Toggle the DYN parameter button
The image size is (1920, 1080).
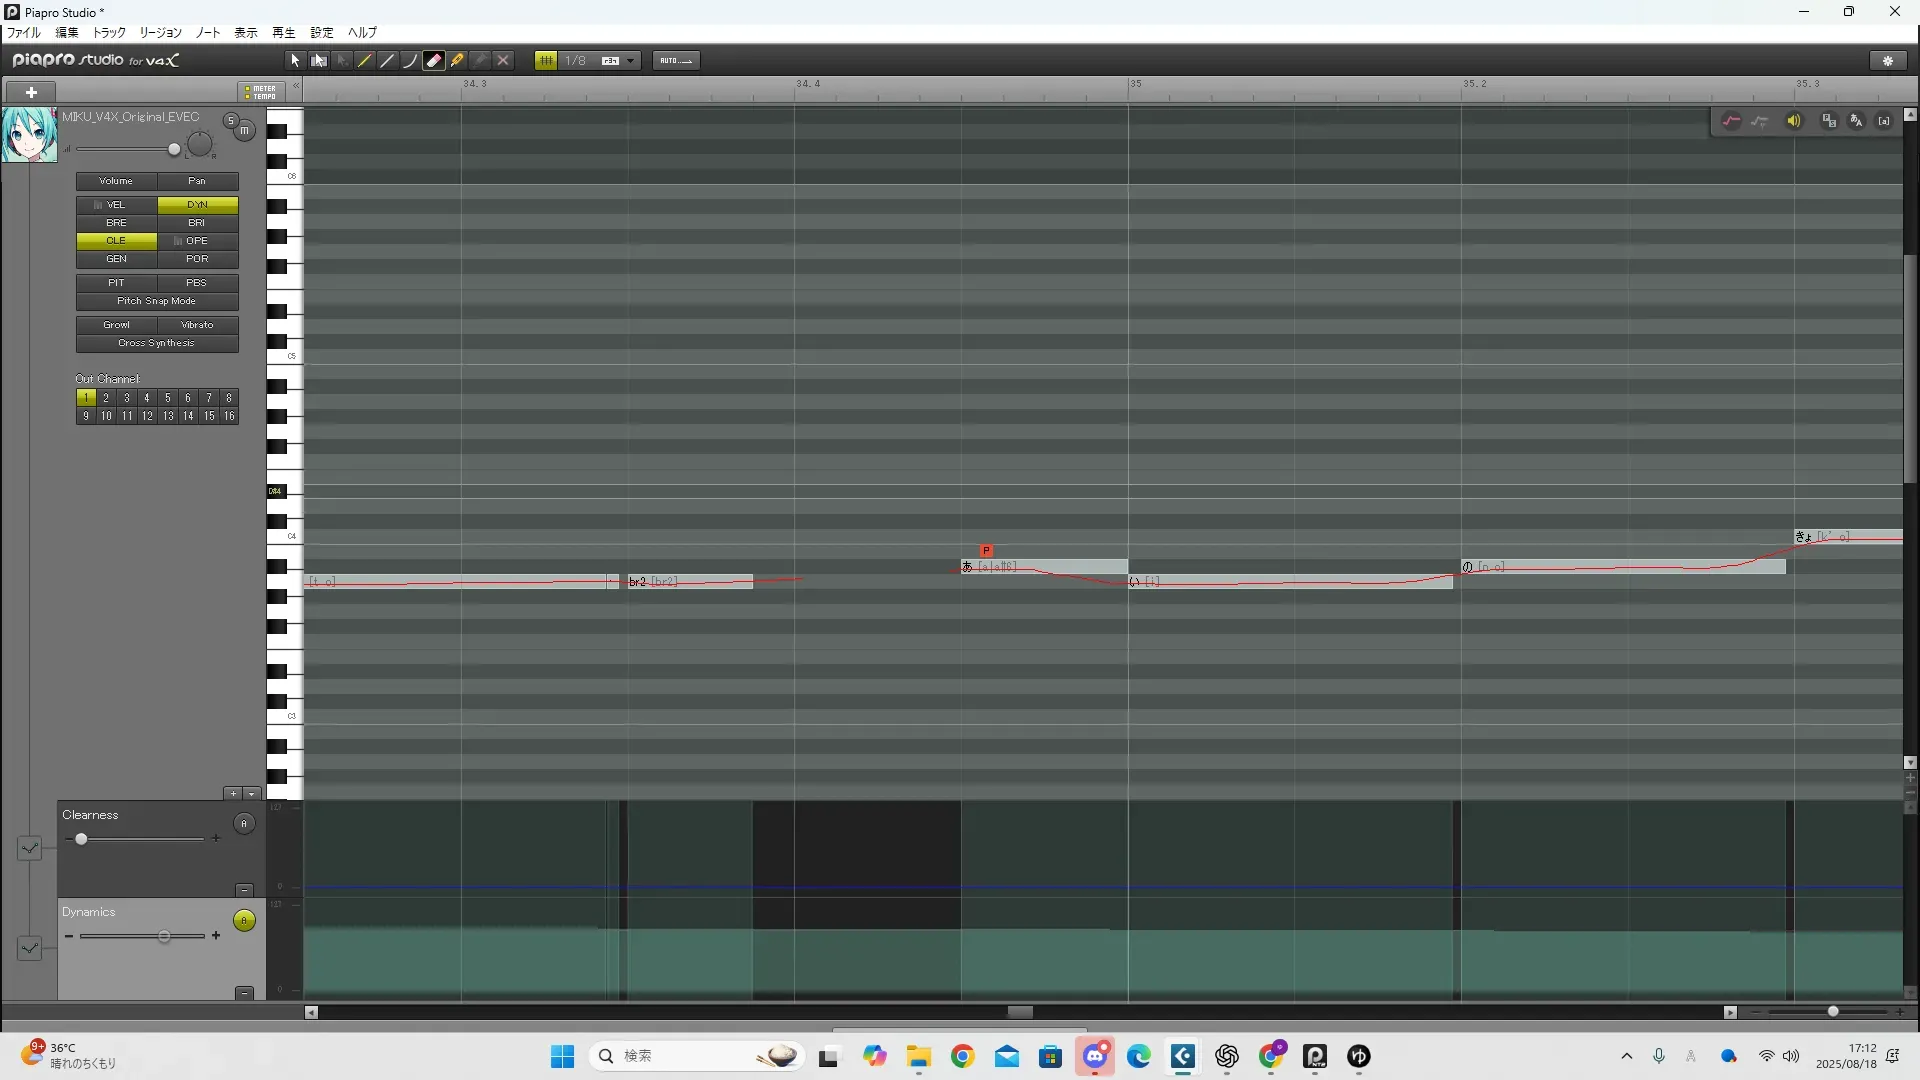(197, 205)
